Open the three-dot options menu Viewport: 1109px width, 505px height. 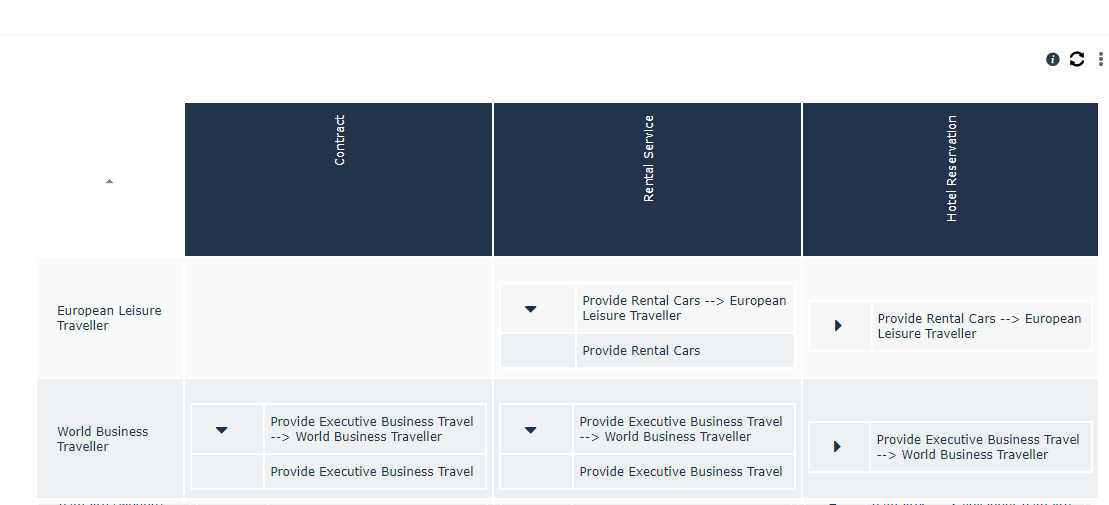(x=1100, y=59)
